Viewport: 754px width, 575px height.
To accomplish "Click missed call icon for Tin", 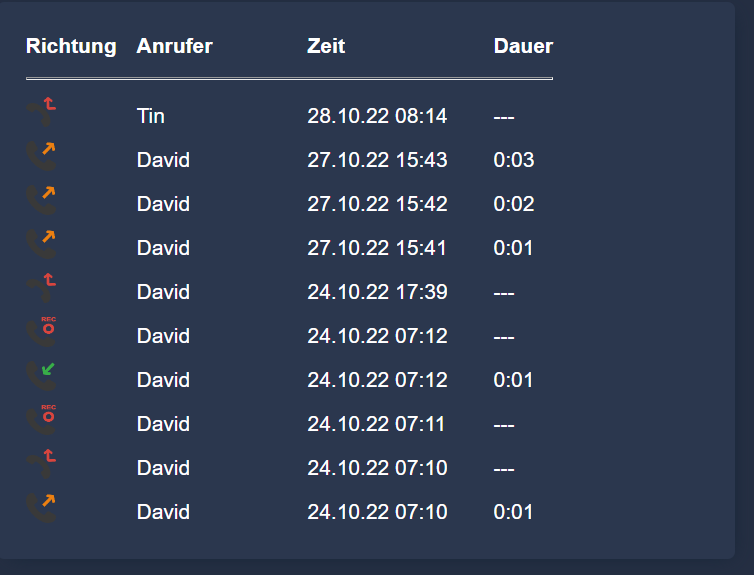I will point(41,112).
